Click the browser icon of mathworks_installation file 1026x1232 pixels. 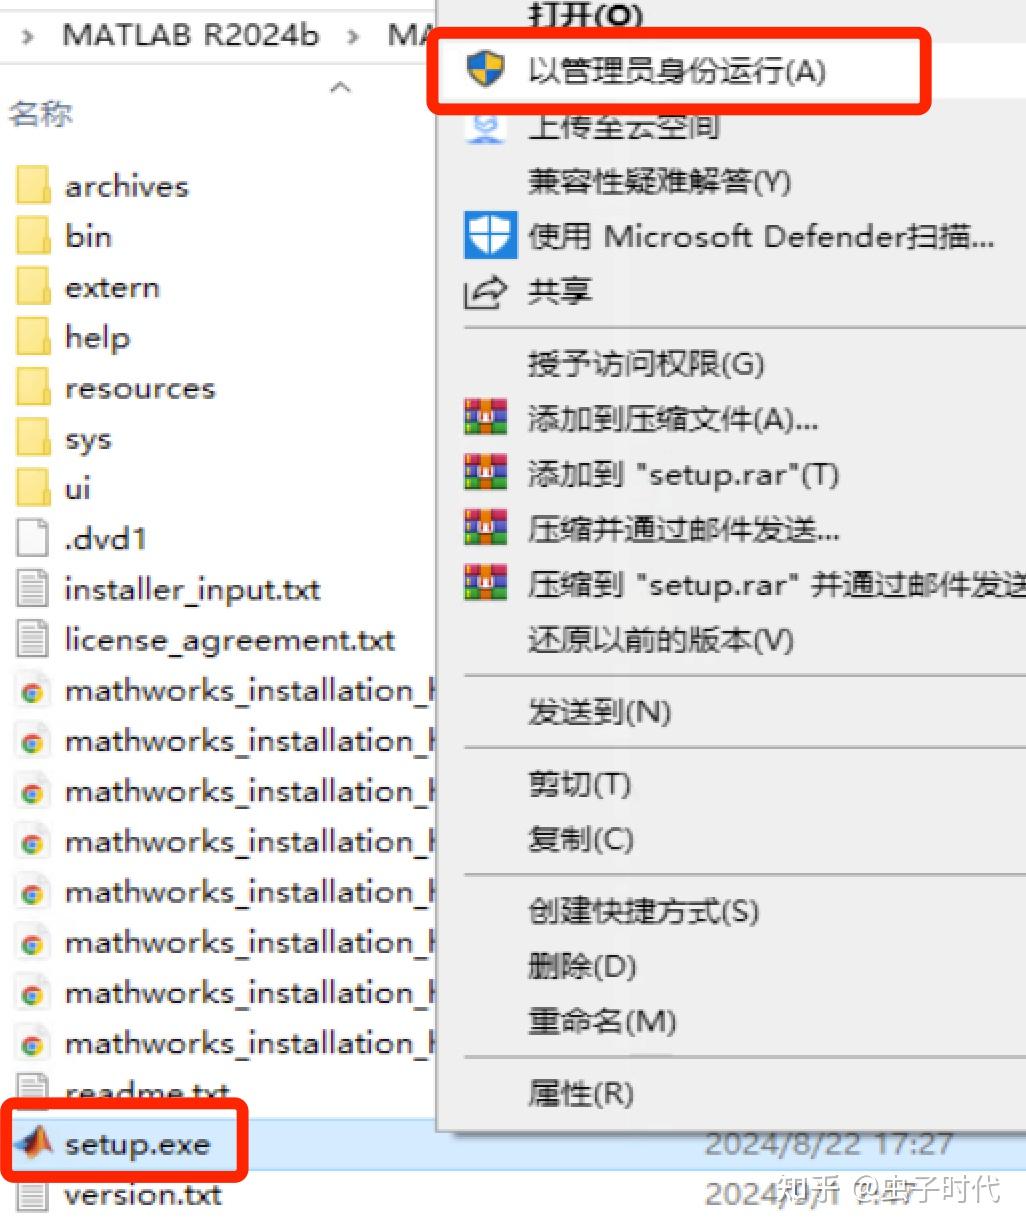point(33,690)
